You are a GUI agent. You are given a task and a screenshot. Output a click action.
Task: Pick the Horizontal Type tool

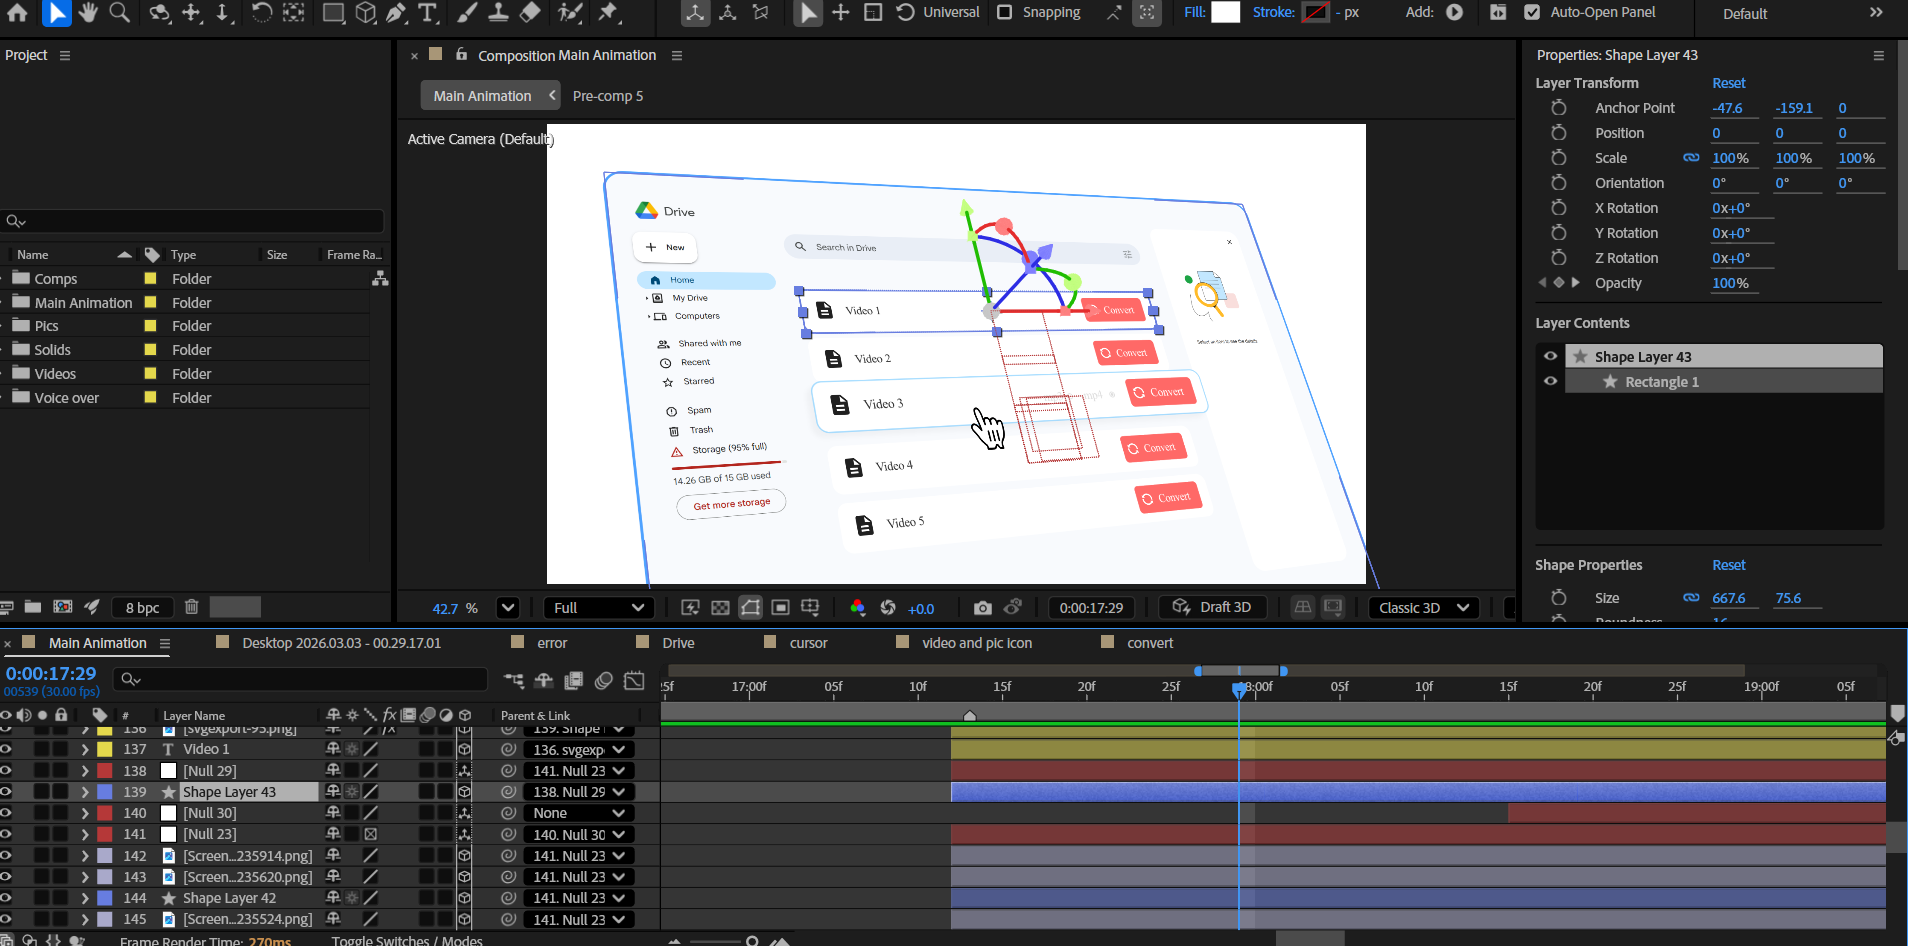click(x=428, y=12)
